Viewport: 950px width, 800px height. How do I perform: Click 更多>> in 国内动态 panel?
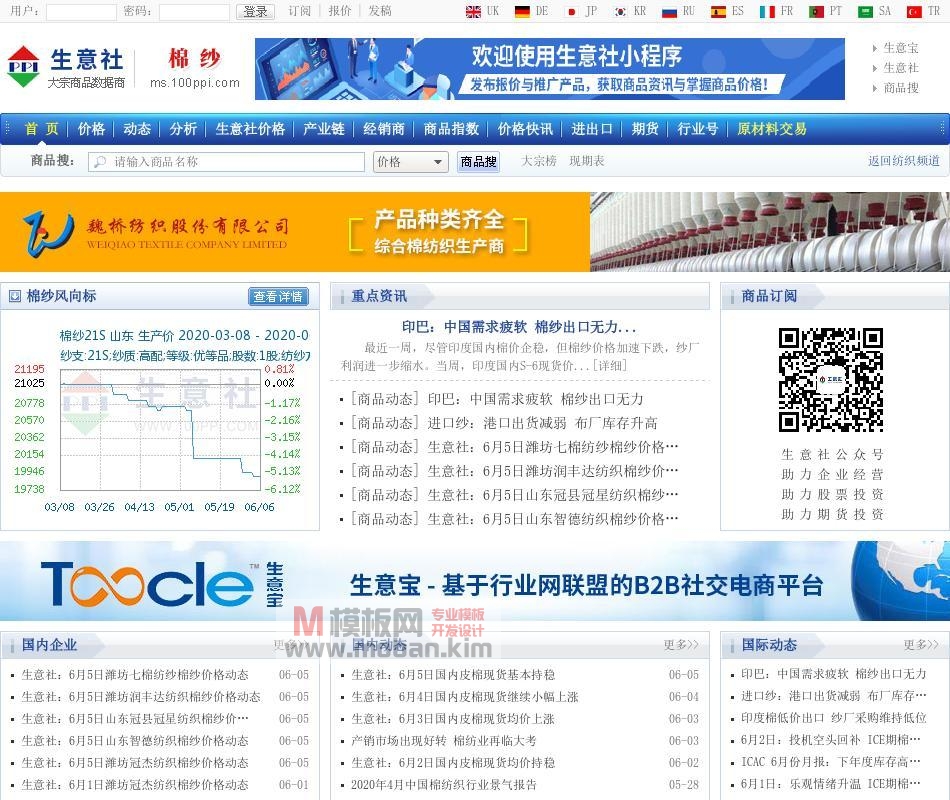point(681,645)
